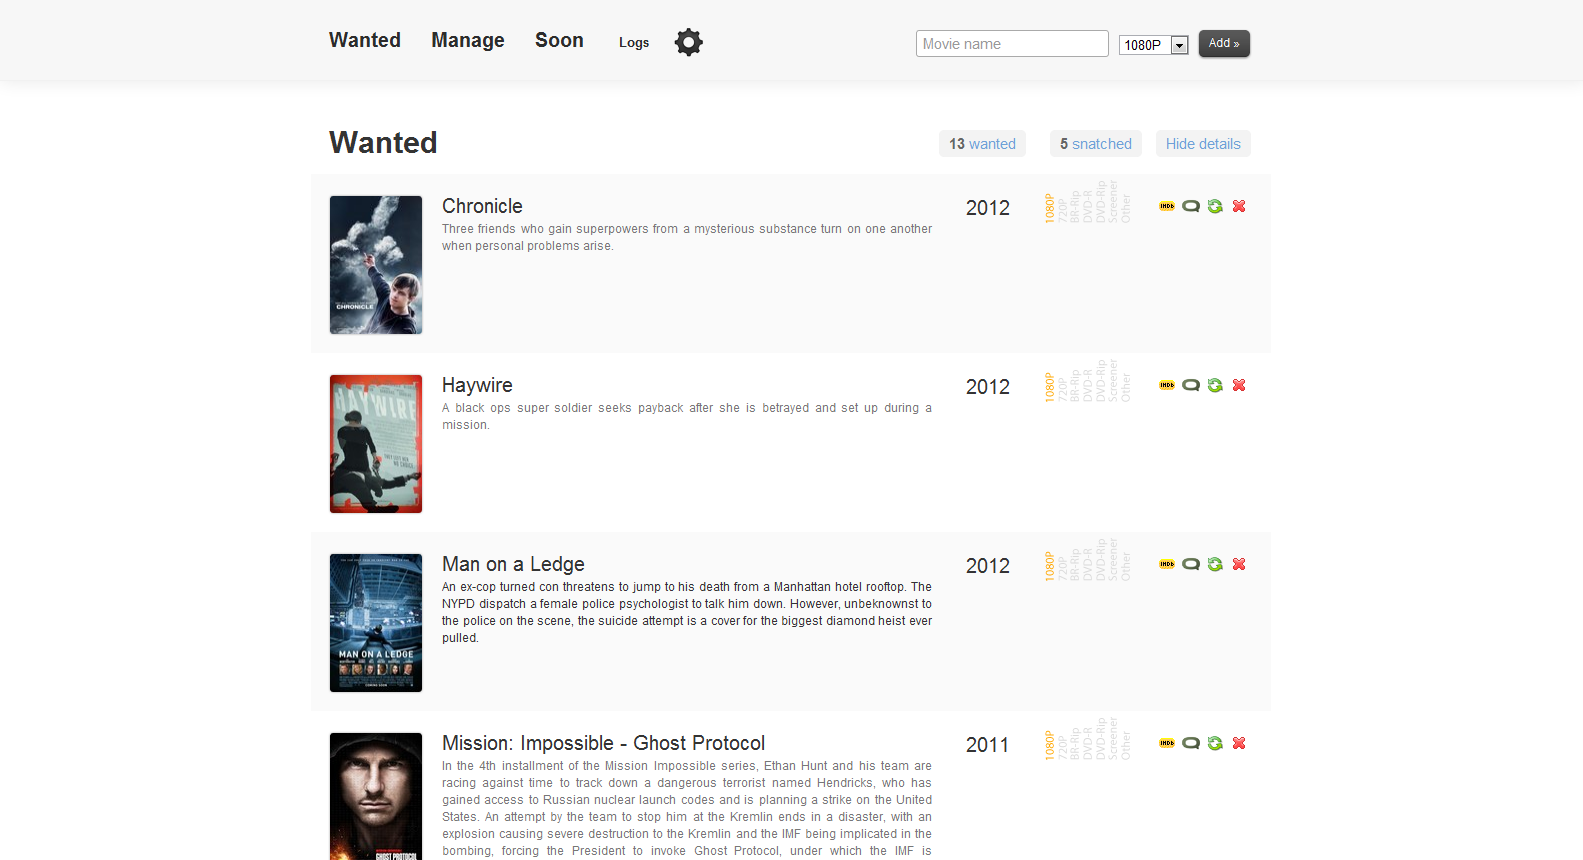
Task: Delete Chronicle from the wanted list
Action: pos(1239,206)
